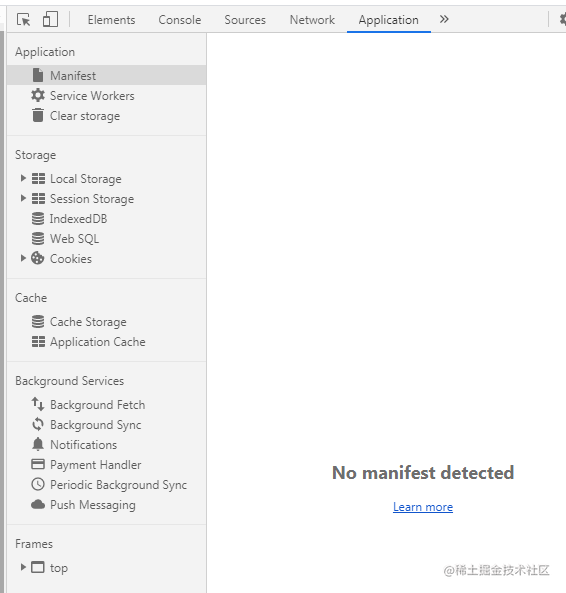566x593 pixels.
Task: Open the Network tab
Action: (312, 20)
